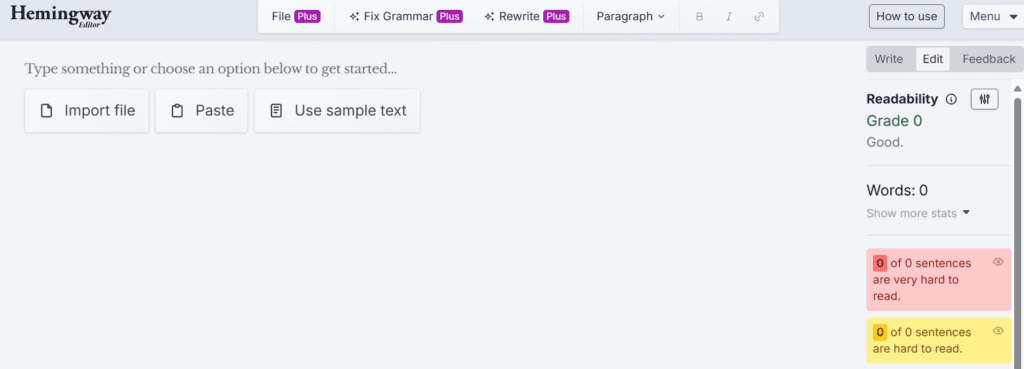1024x369 pixels.
Task: Switch to the Edit tab
Action: (933, 59)
